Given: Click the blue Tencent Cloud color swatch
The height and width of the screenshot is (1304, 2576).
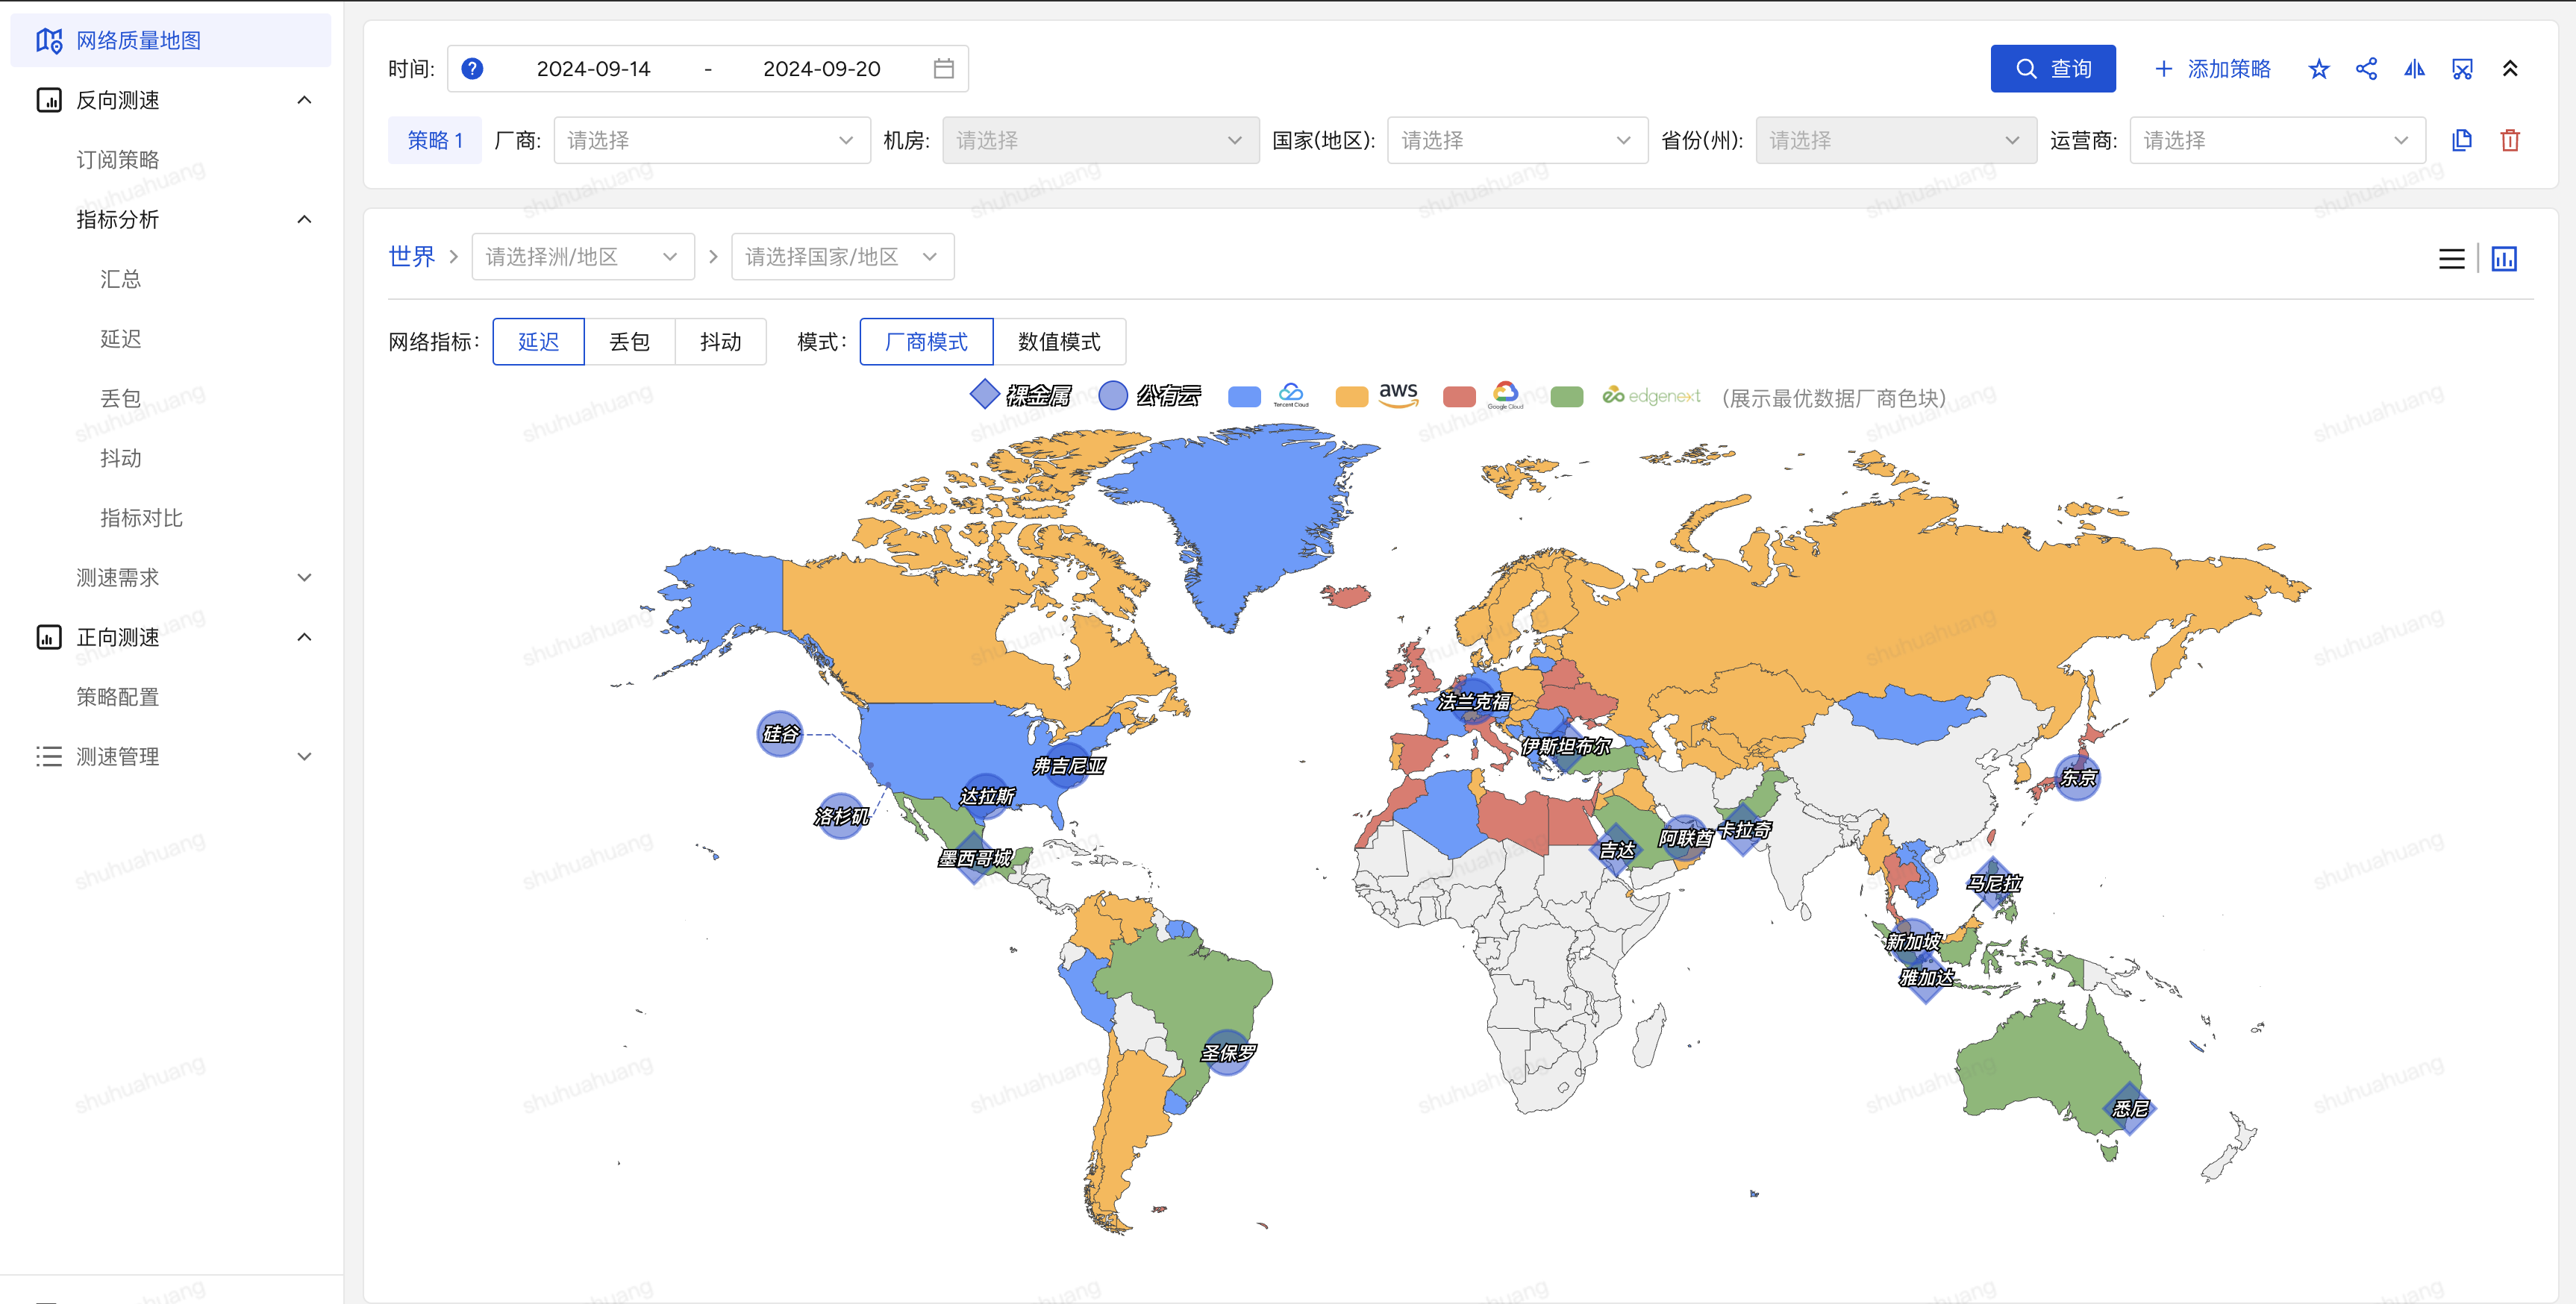Looking at the screenshot, I should pos(1244,396).
